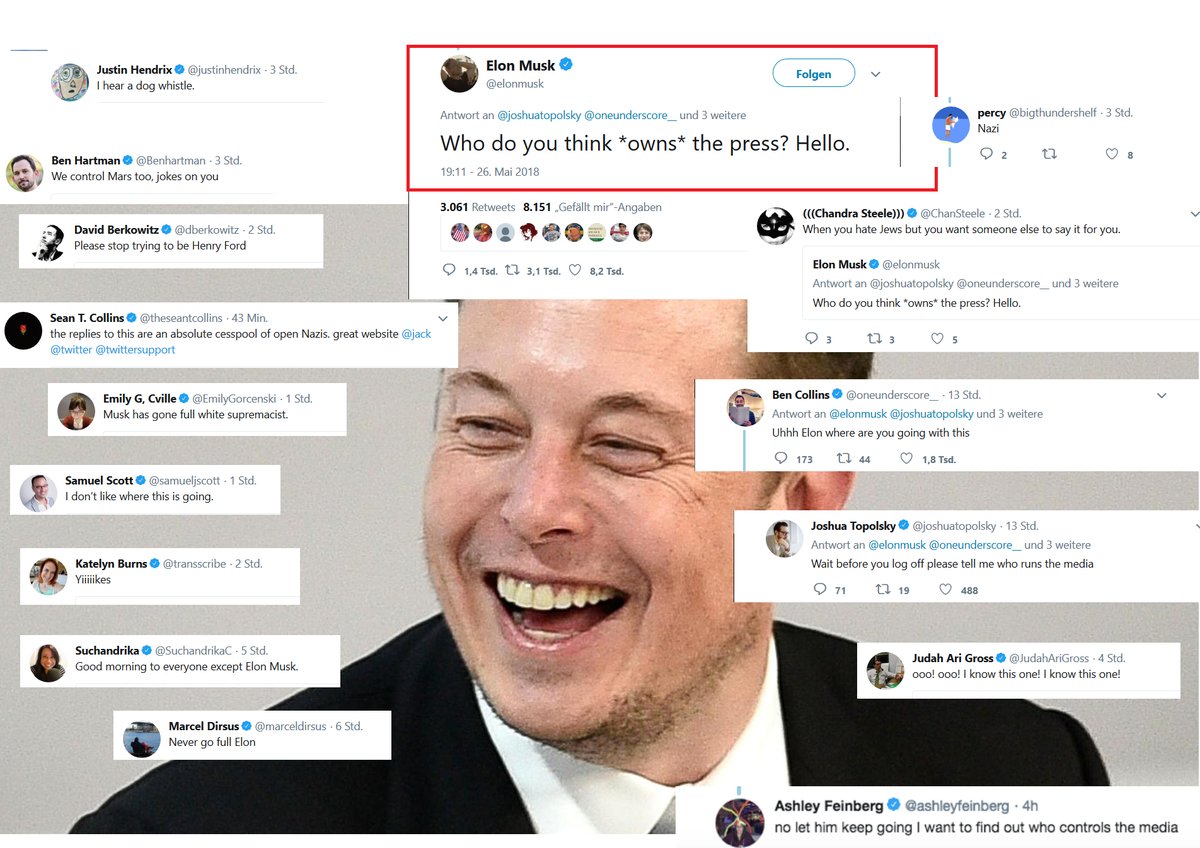Like the main Elon Musk tweet

(575, 271)
